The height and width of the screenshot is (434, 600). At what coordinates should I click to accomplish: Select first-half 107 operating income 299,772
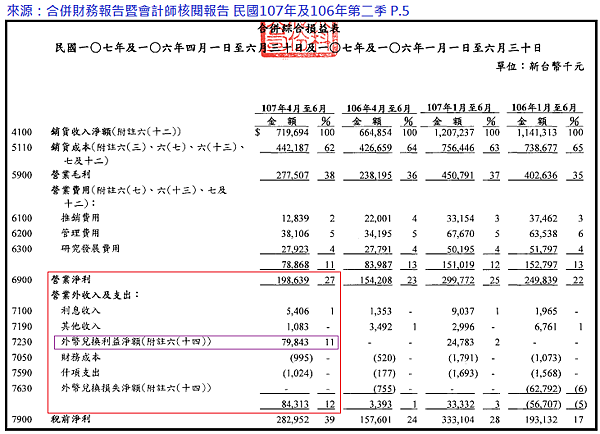458,280
